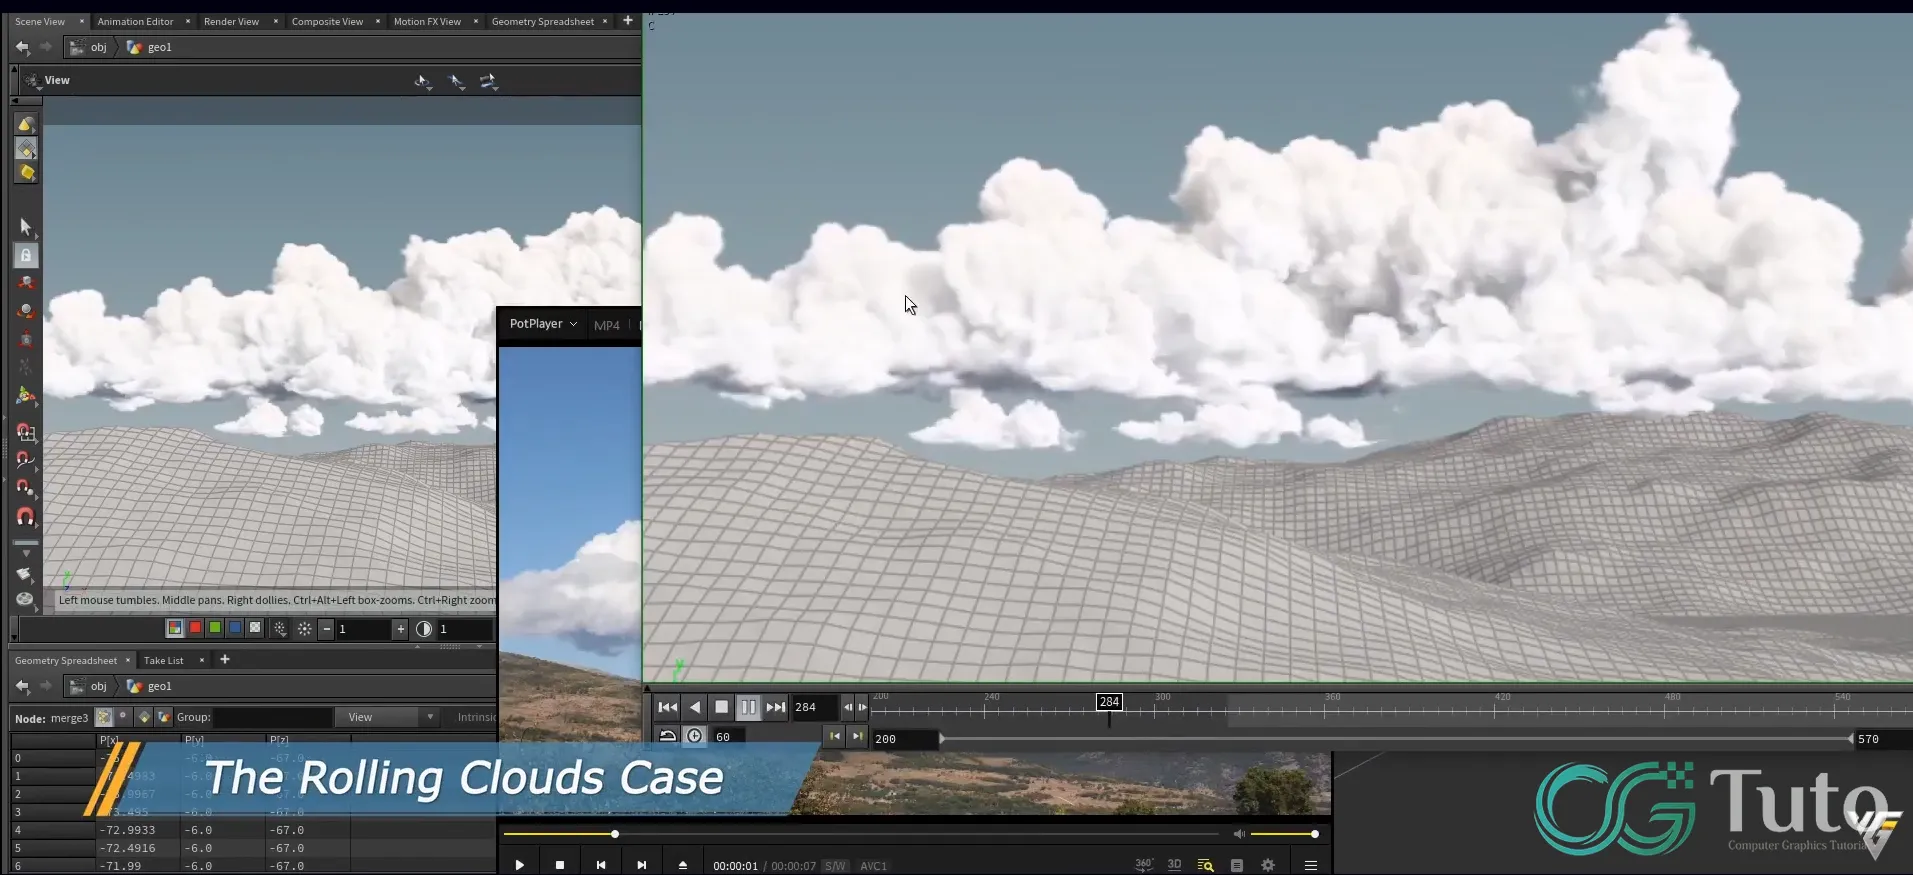Toggle the red channel display
This screenshot has width=1913, height=875.
[x=195, y=628]
